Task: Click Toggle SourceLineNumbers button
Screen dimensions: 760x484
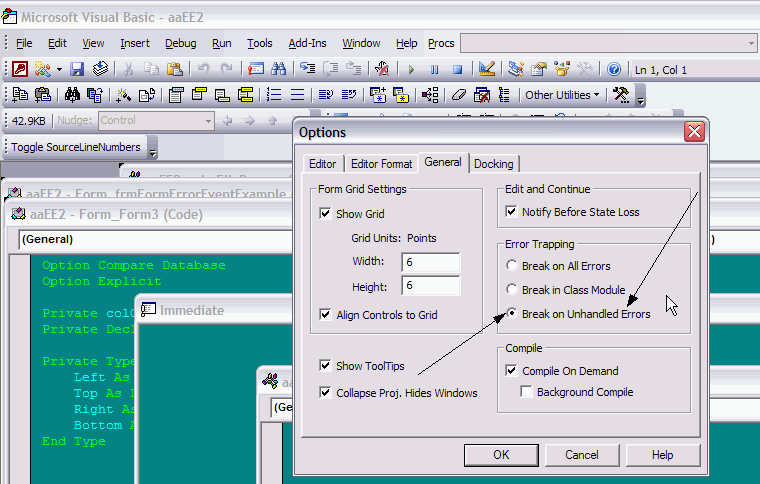Action: pos(76,147)
